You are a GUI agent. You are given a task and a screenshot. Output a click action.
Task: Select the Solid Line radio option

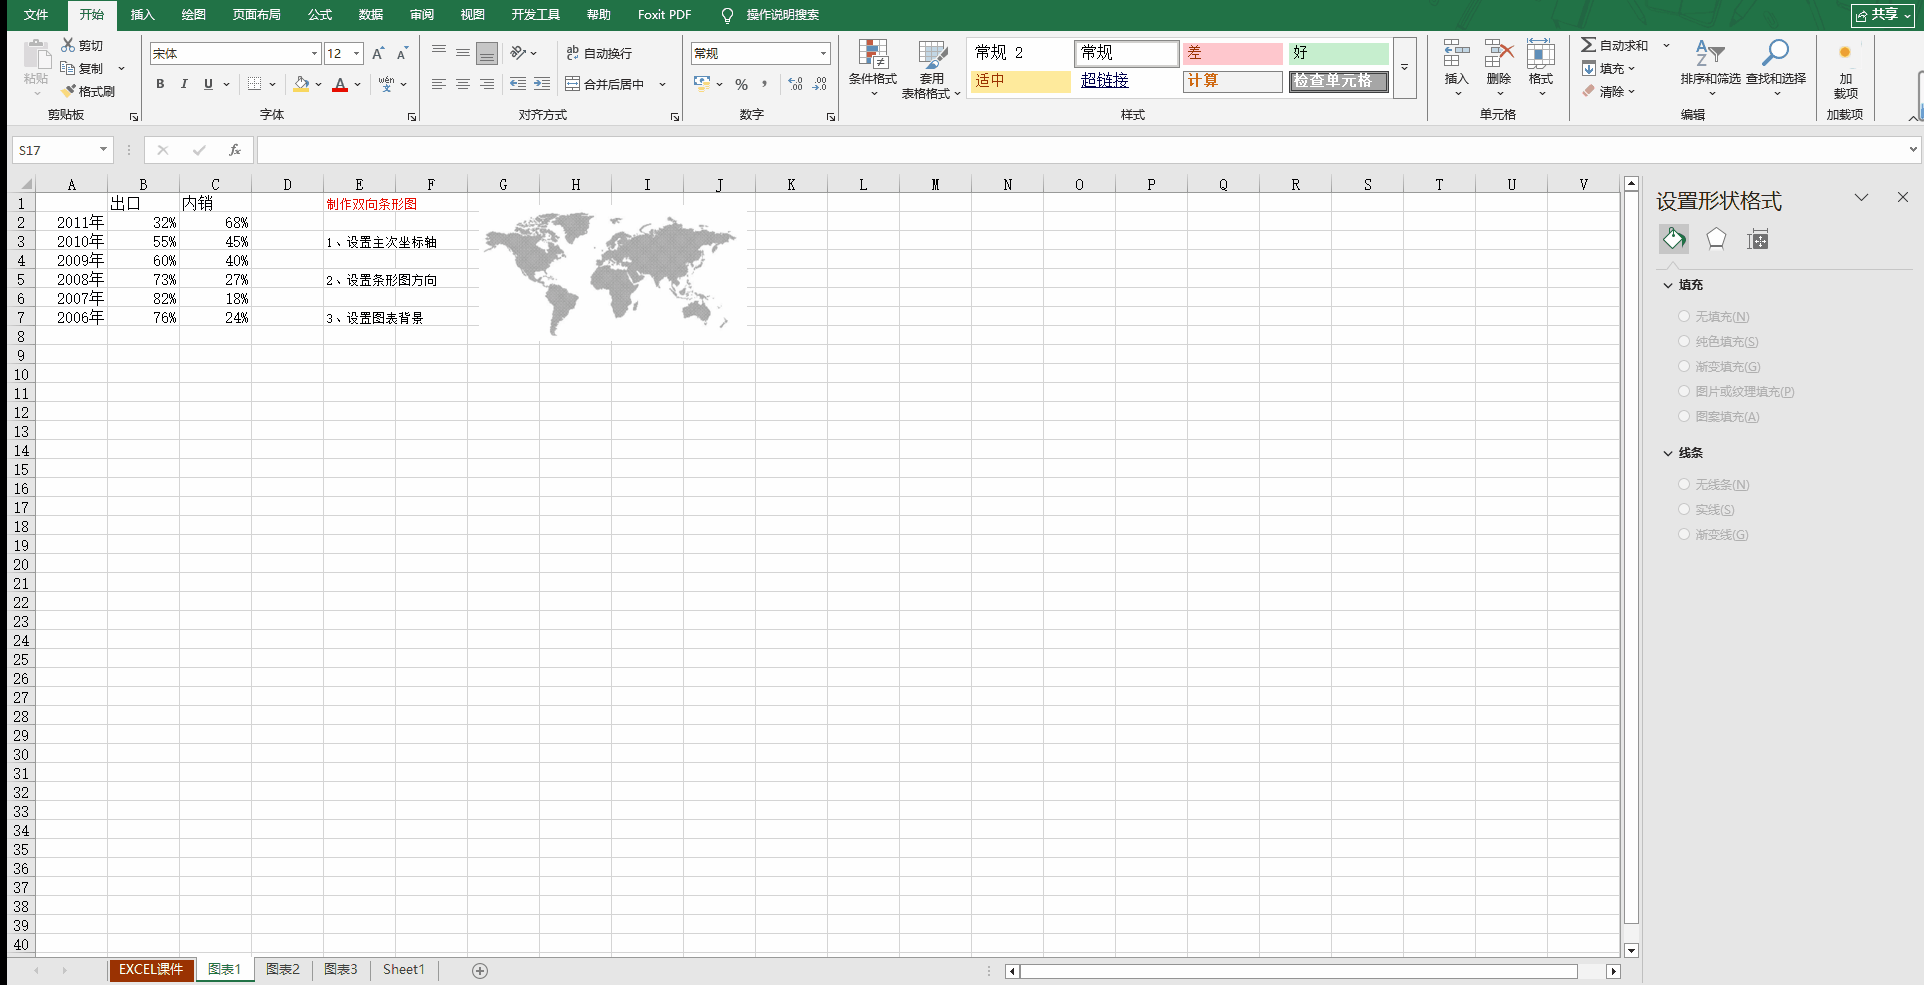(x=1684, y=509)
